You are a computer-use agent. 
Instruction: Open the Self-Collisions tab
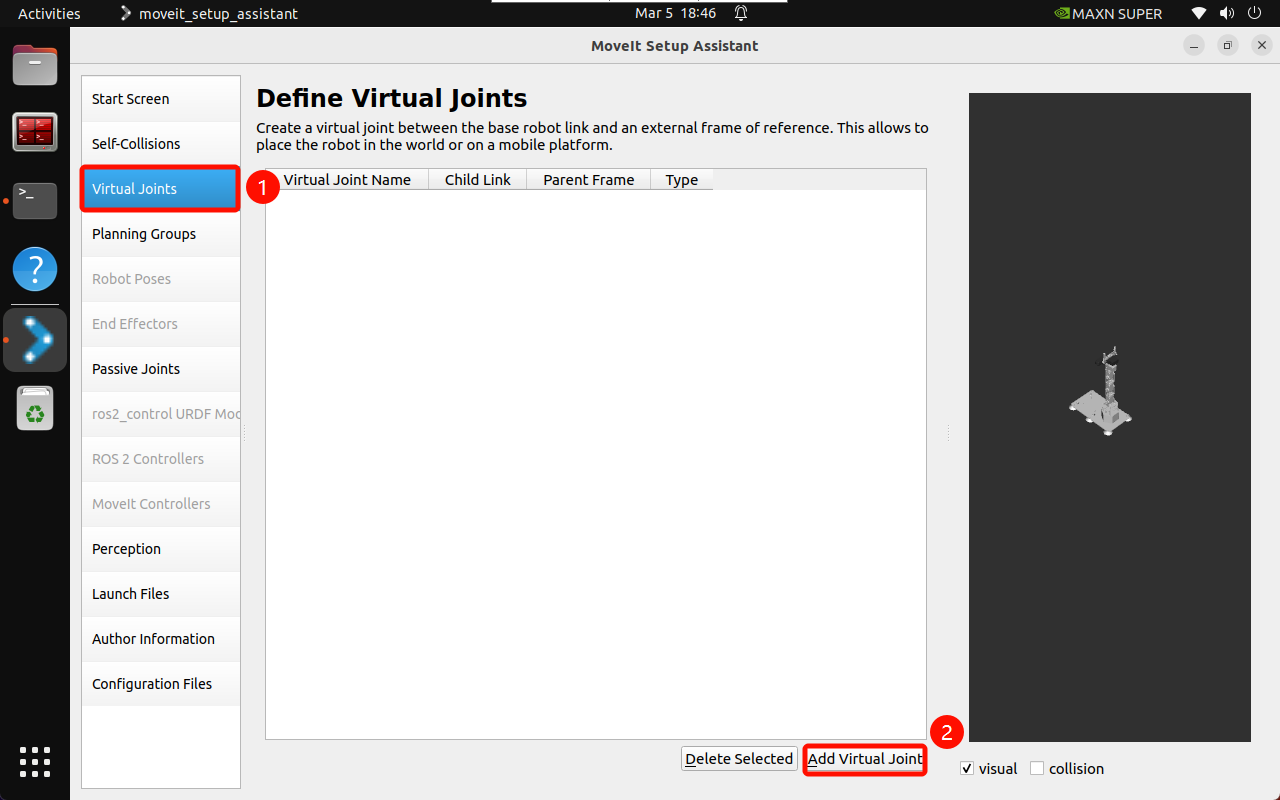[161, 144]
